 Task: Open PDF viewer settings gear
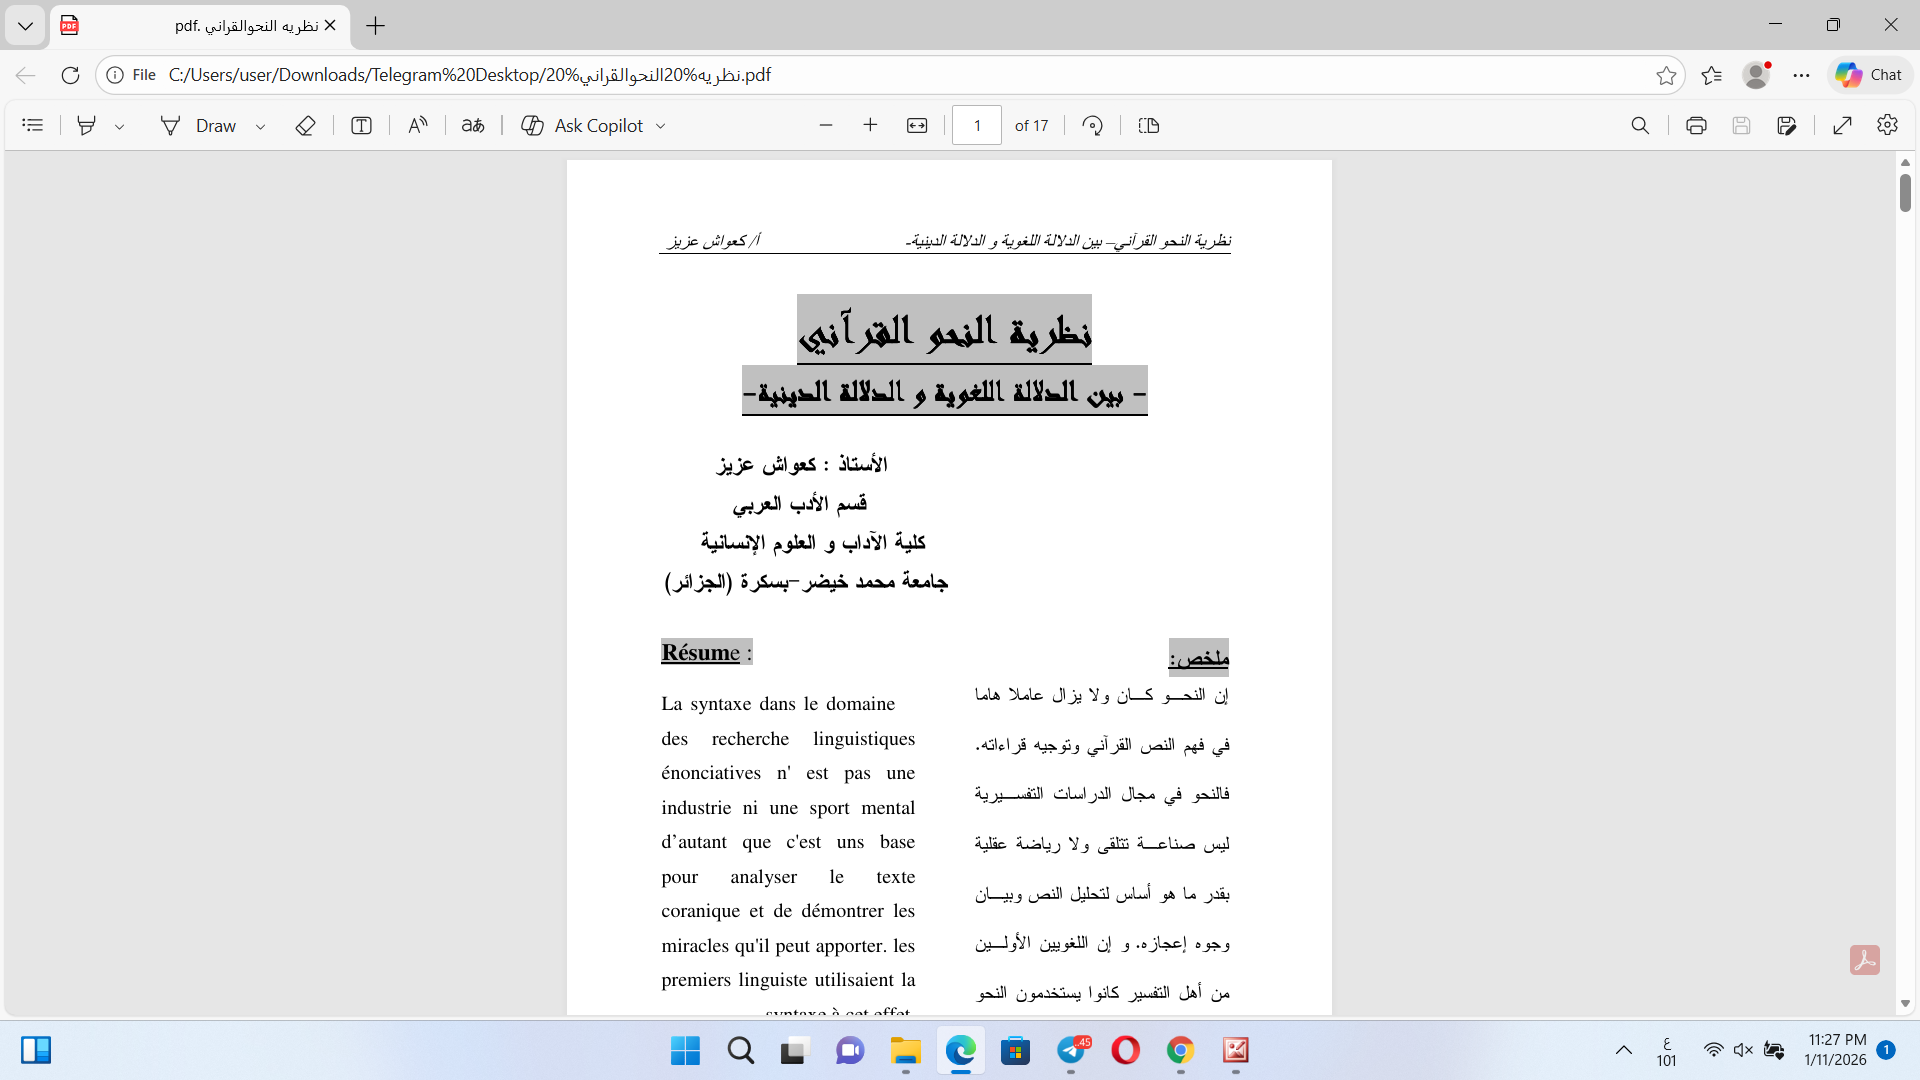(x=1888, y=125)
